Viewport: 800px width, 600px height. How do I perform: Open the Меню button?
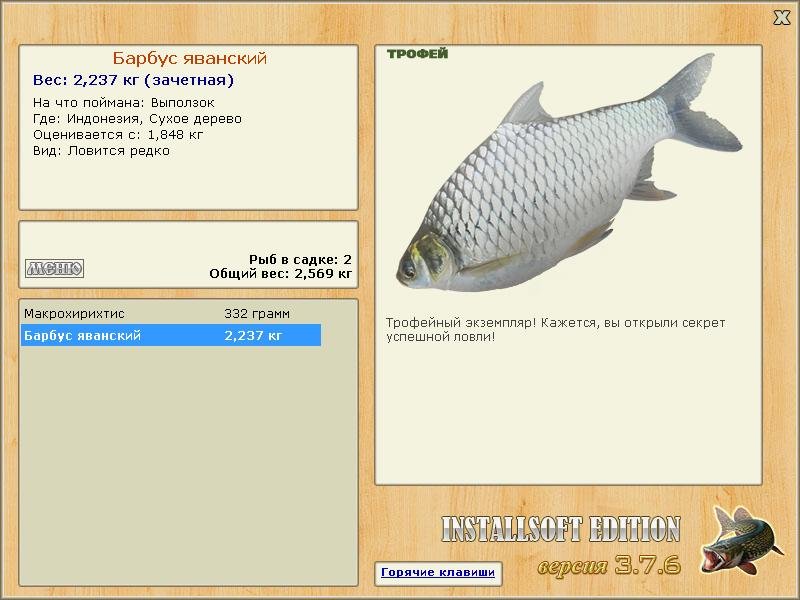55,268
